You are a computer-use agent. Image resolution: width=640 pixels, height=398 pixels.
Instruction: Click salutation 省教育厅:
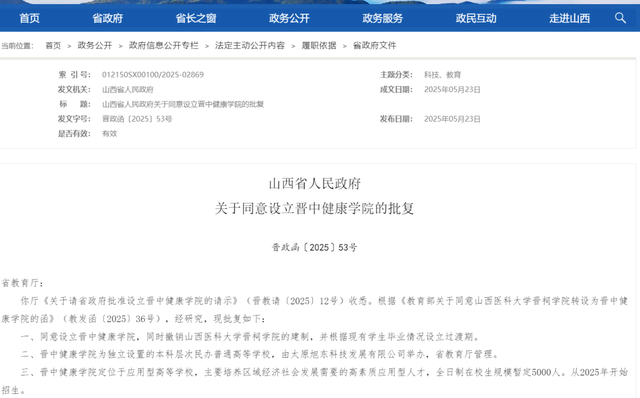pyautogui.click(x=22, y=283)
